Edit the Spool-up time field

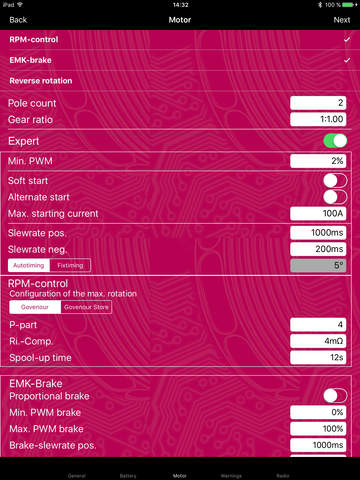[318, 357]
